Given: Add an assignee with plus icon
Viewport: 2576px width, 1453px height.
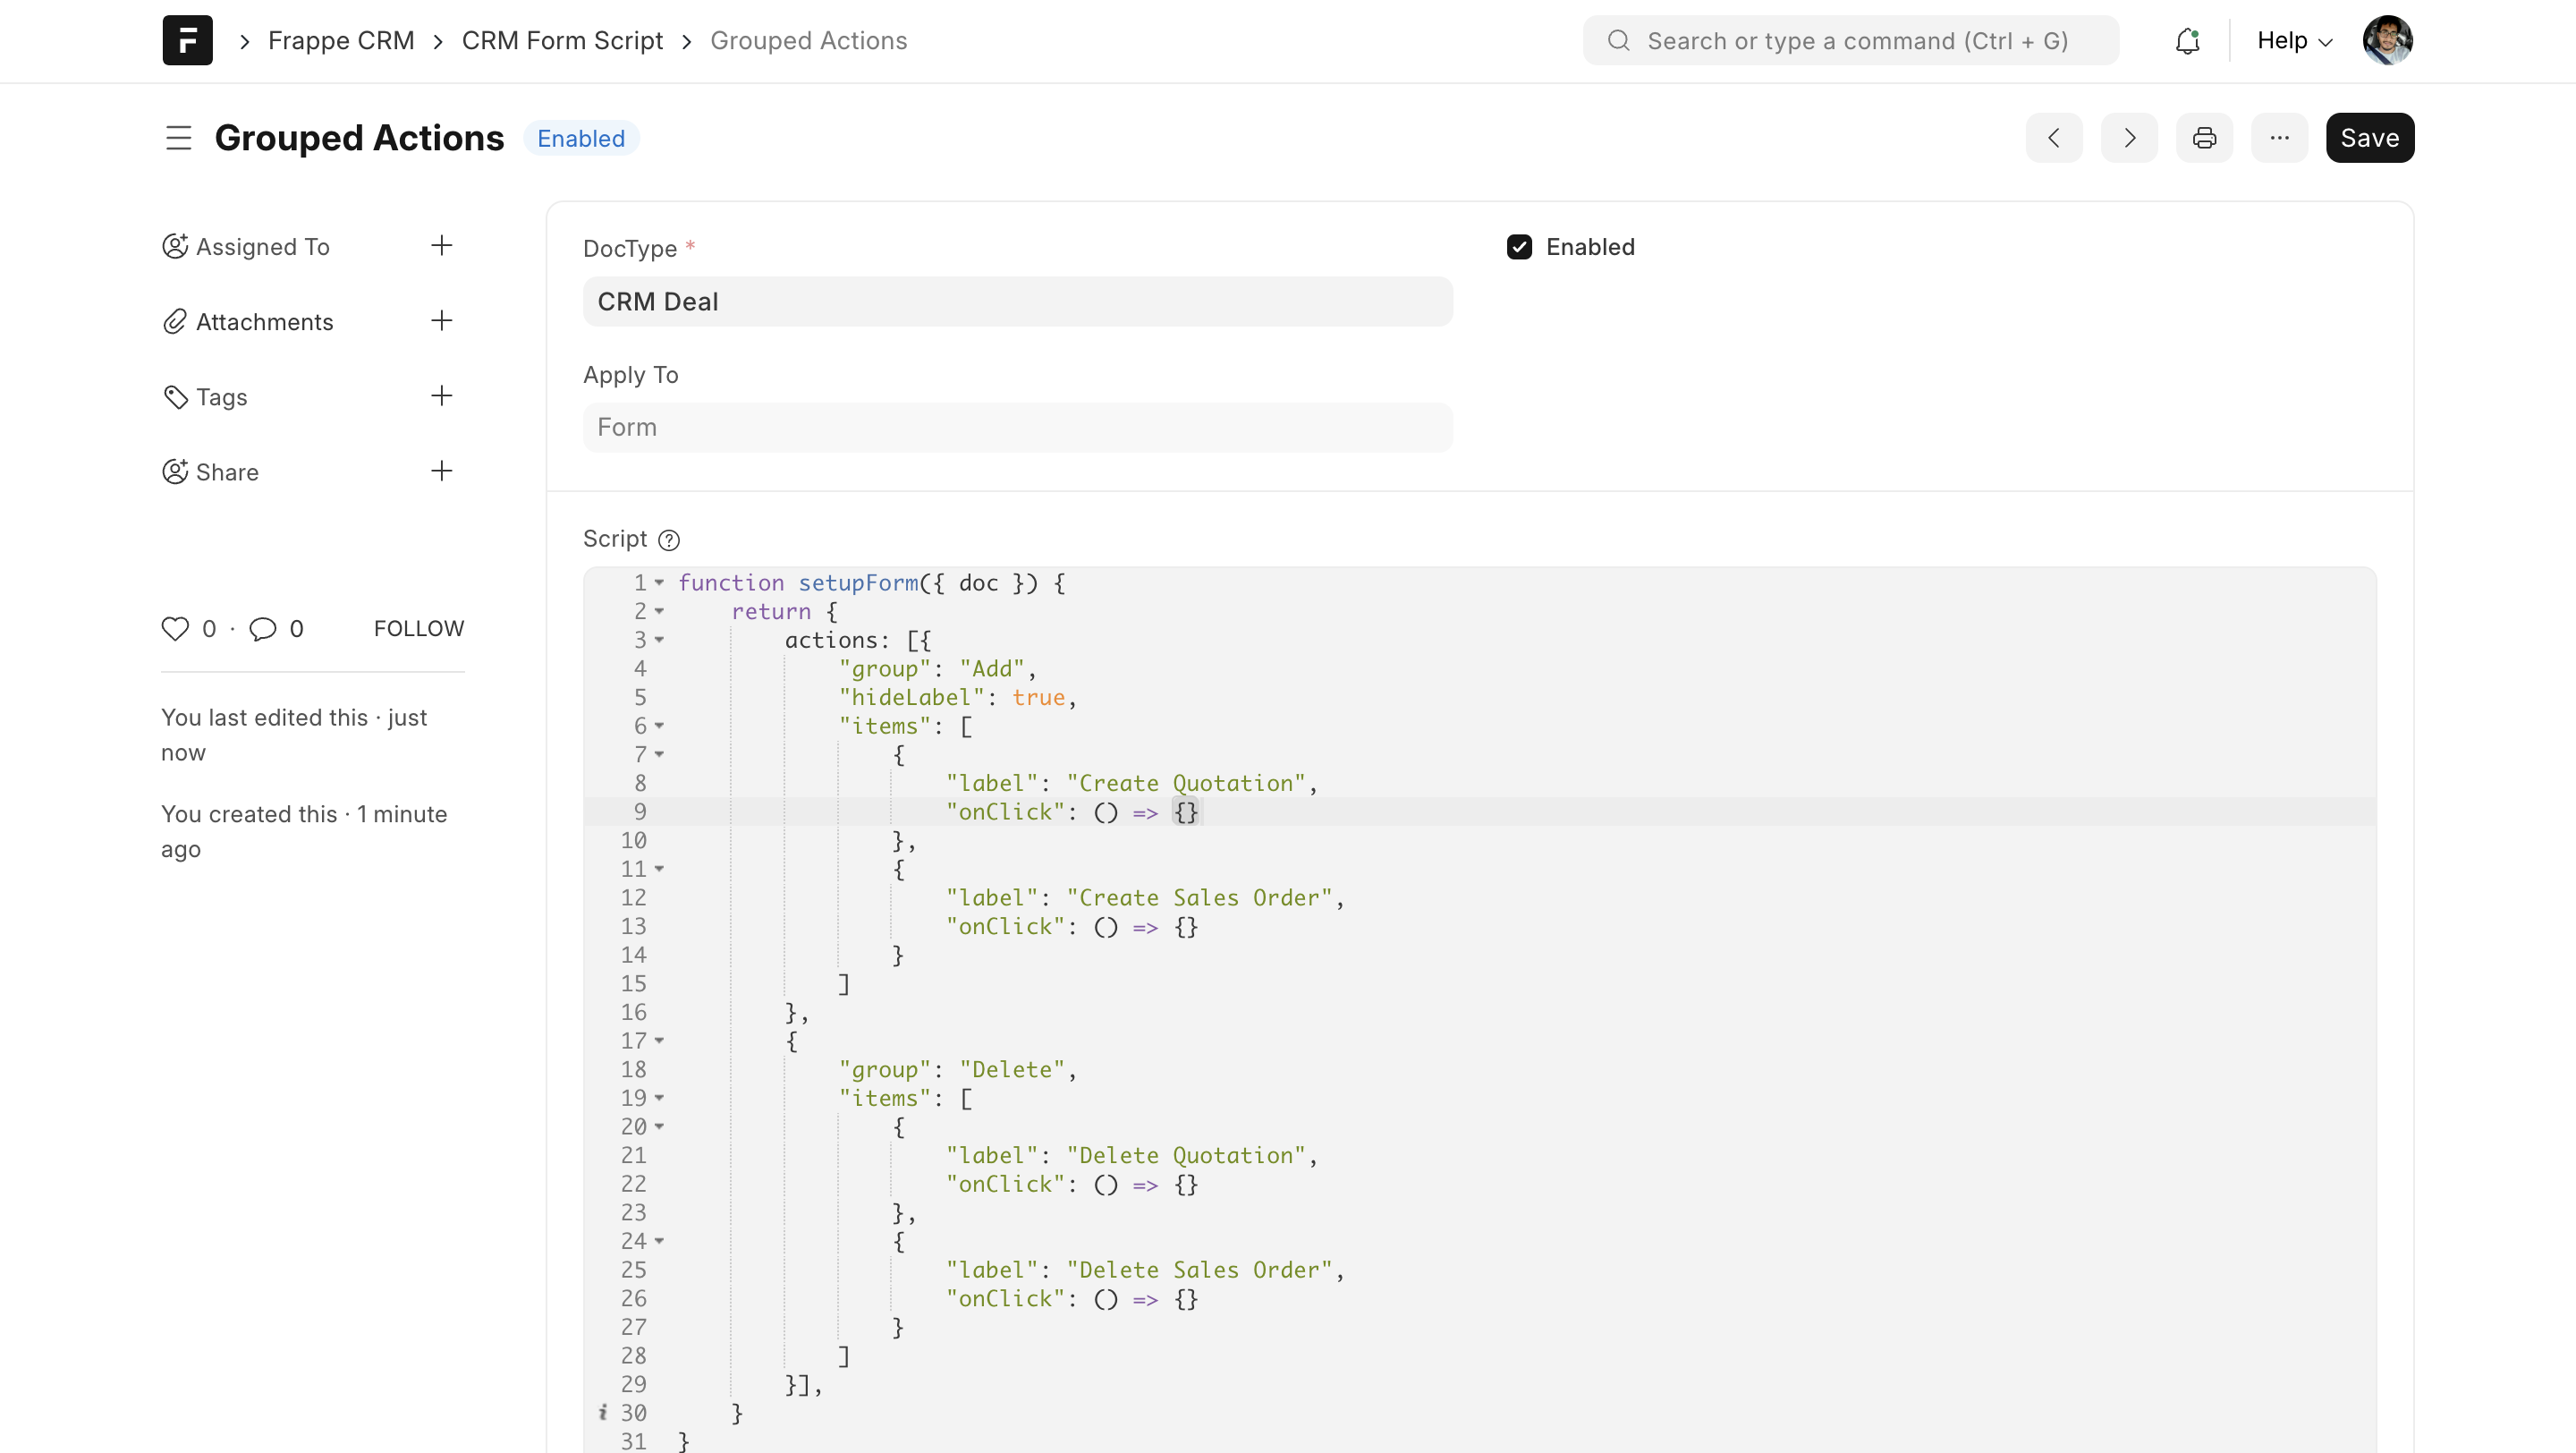Looking at the screenshot, I should [x=441, y=246].
